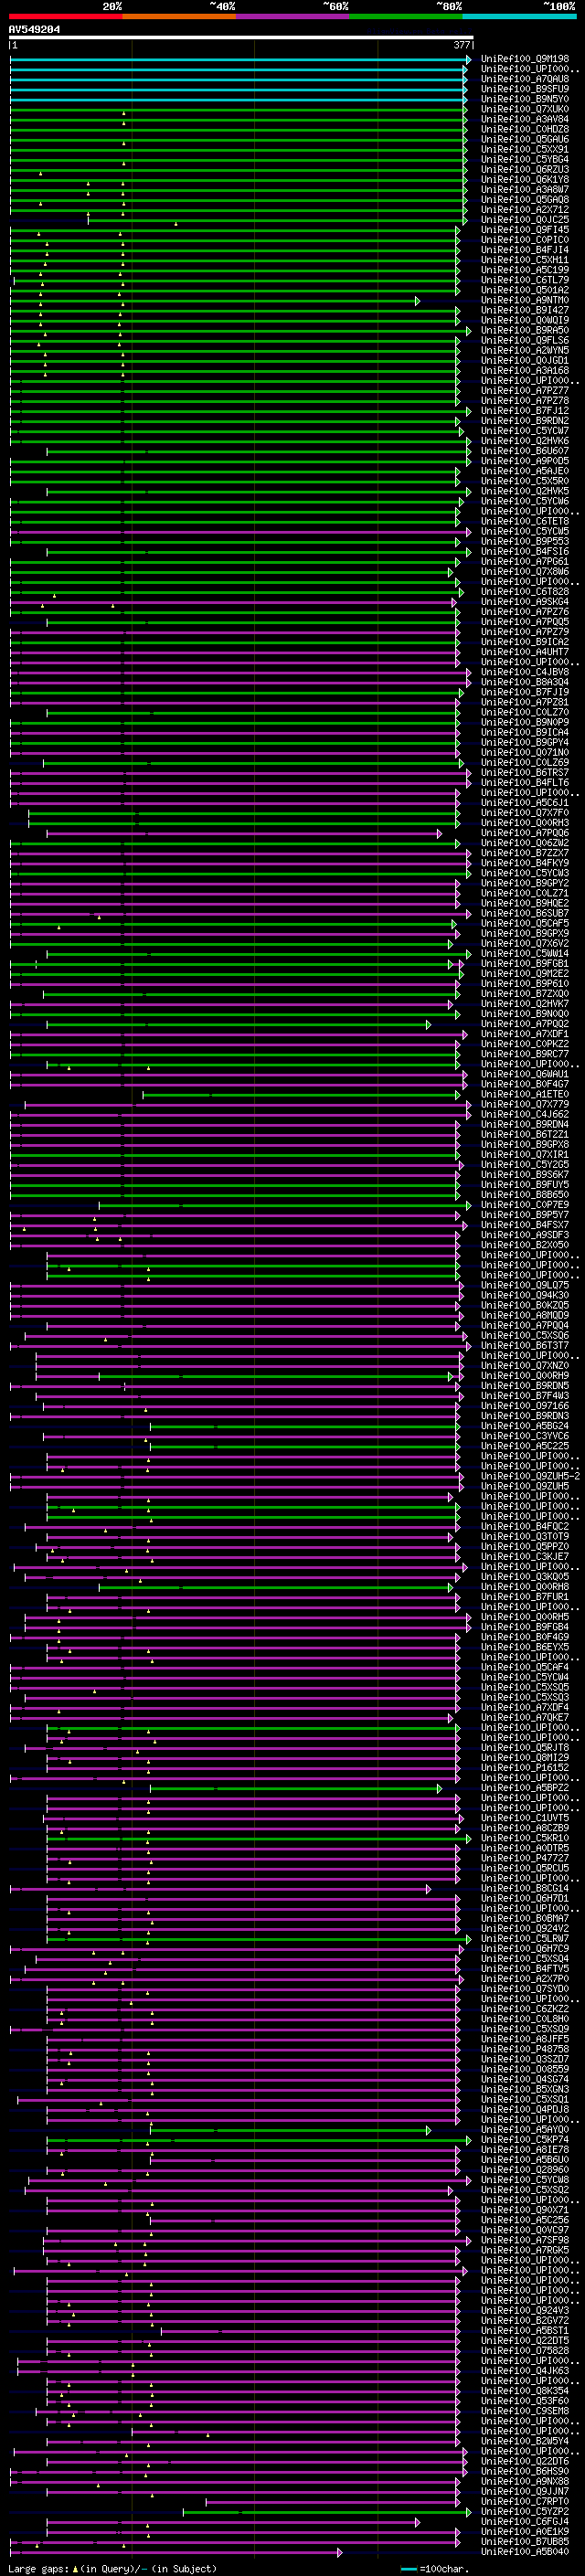The width and height of the screenshot is (585, 2576).
Task: Select the UniRef100_Q6RZU3 entry
Action: [x=525, y=170]
